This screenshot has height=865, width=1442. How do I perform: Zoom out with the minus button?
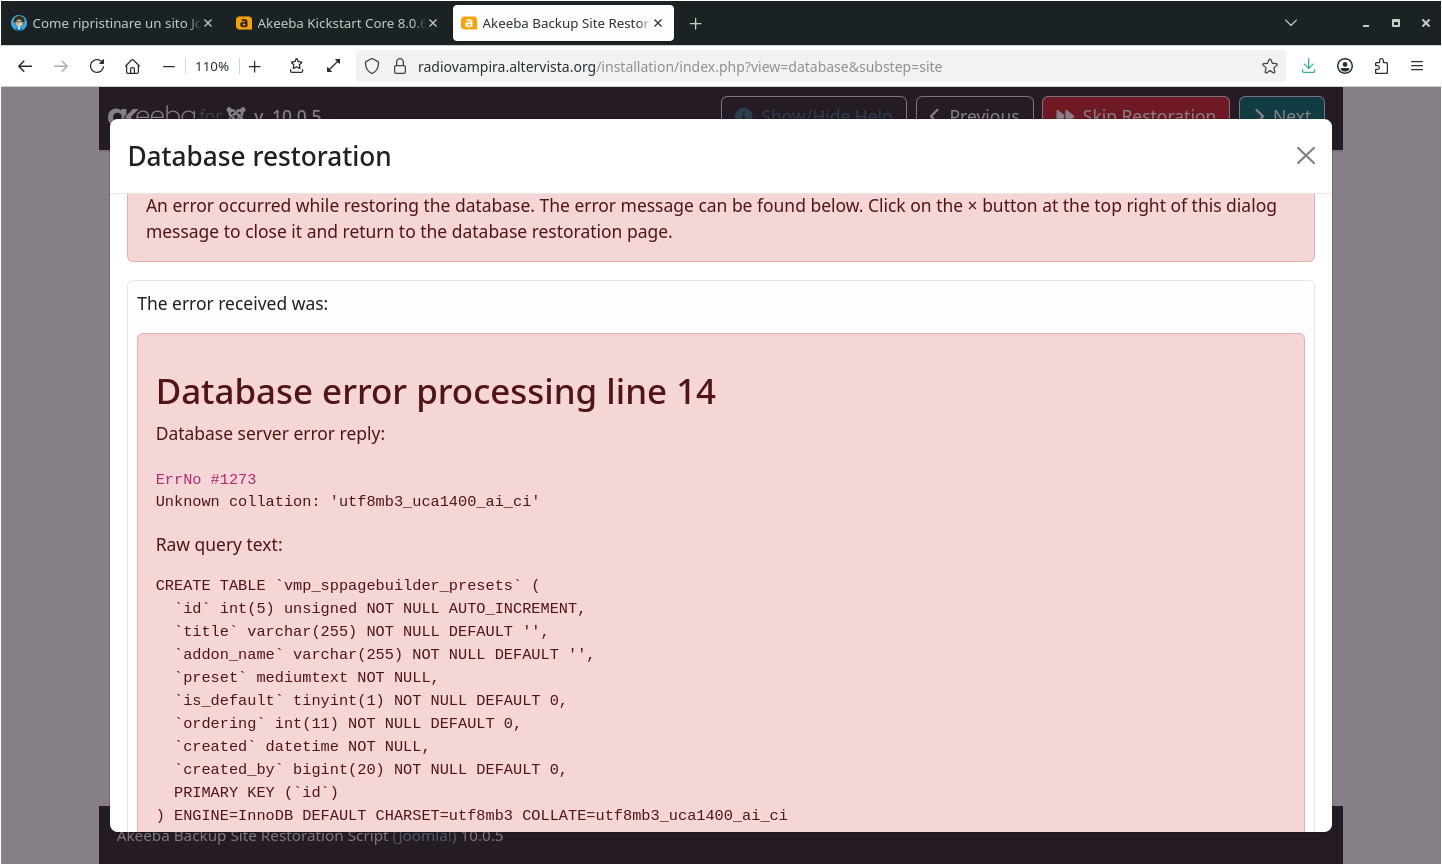[168, 66]
